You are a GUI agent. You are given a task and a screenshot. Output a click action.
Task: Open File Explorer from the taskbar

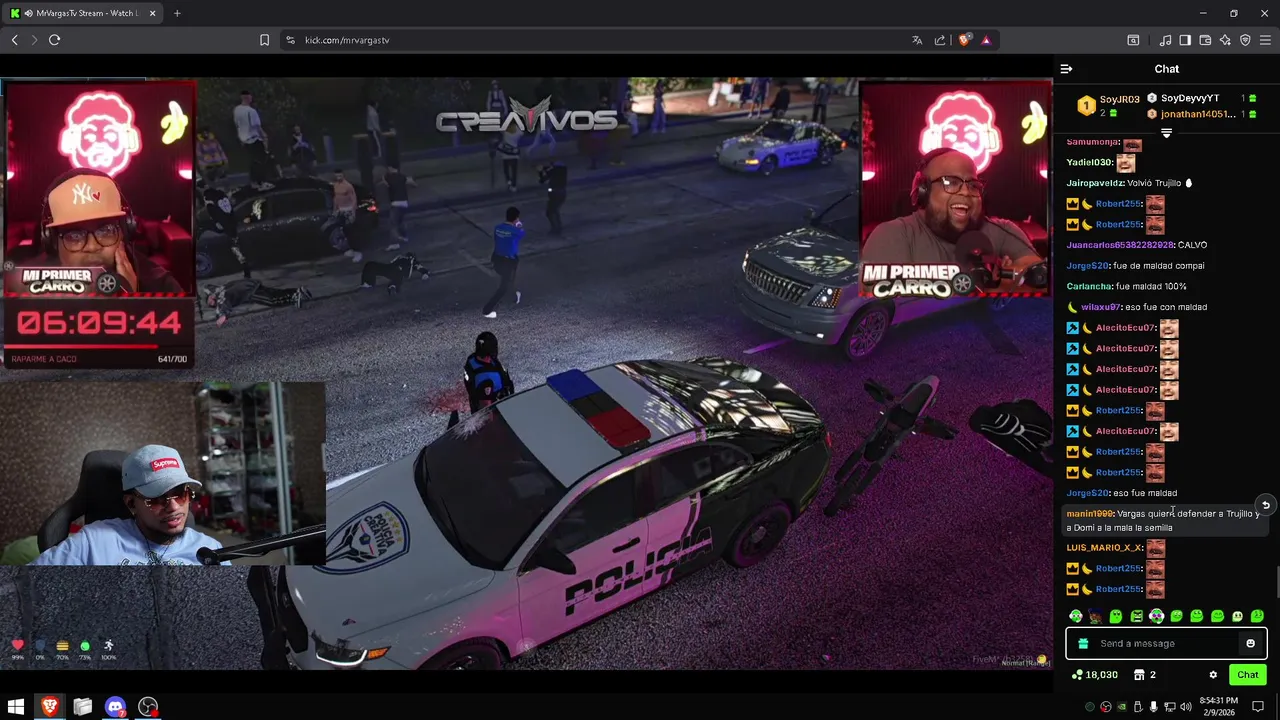pos(82,707)
